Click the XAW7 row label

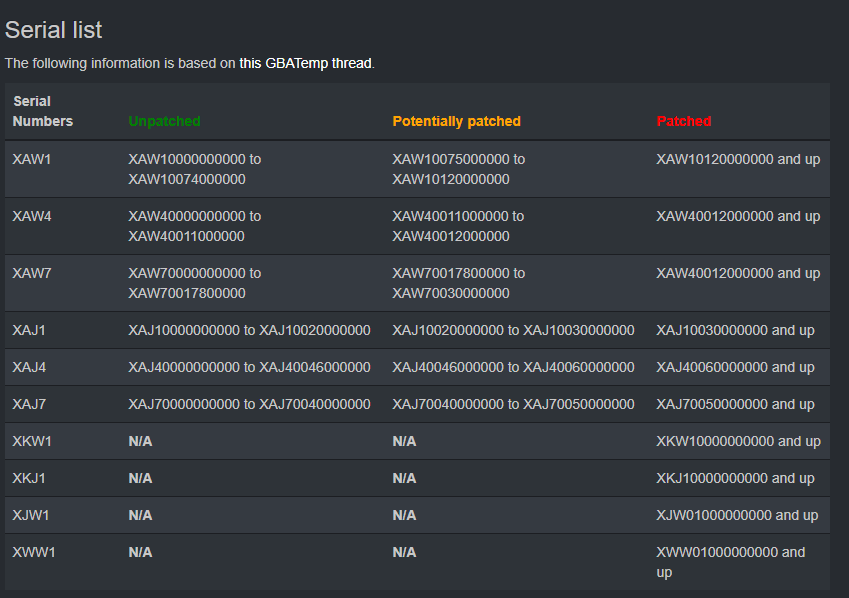pos(32,273)
